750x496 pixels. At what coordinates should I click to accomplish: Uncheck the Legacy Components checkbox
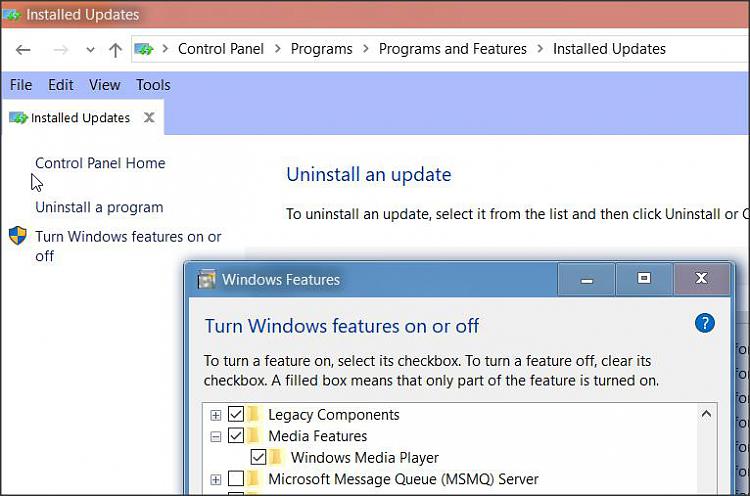[x=236, y=414]
